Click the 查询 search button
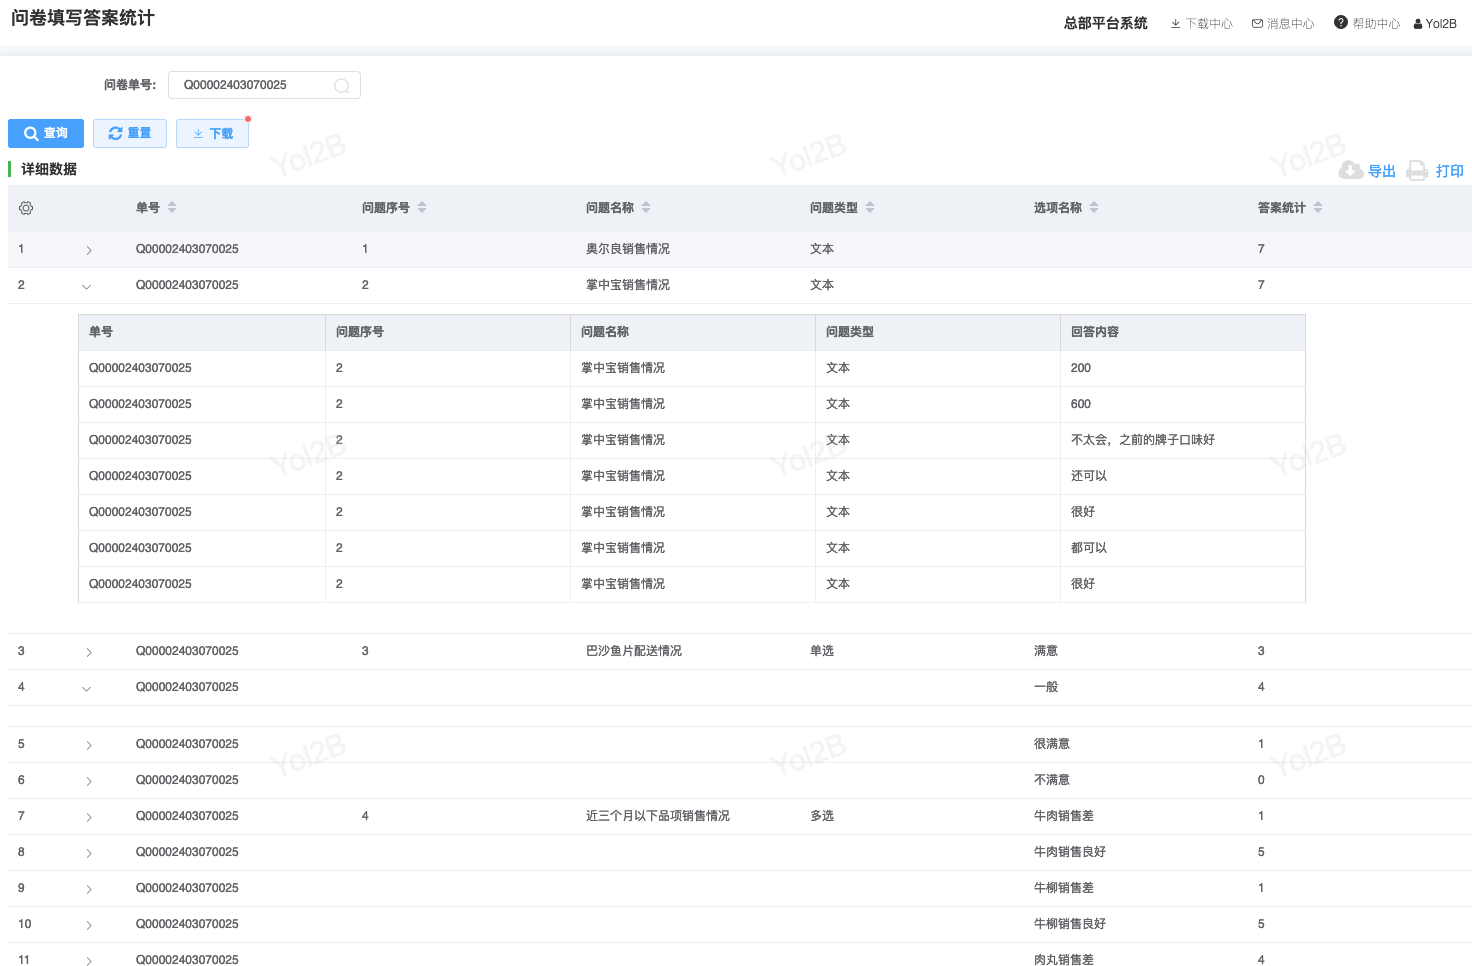Screen dimensions: 1472x966 tap(46, 133)
